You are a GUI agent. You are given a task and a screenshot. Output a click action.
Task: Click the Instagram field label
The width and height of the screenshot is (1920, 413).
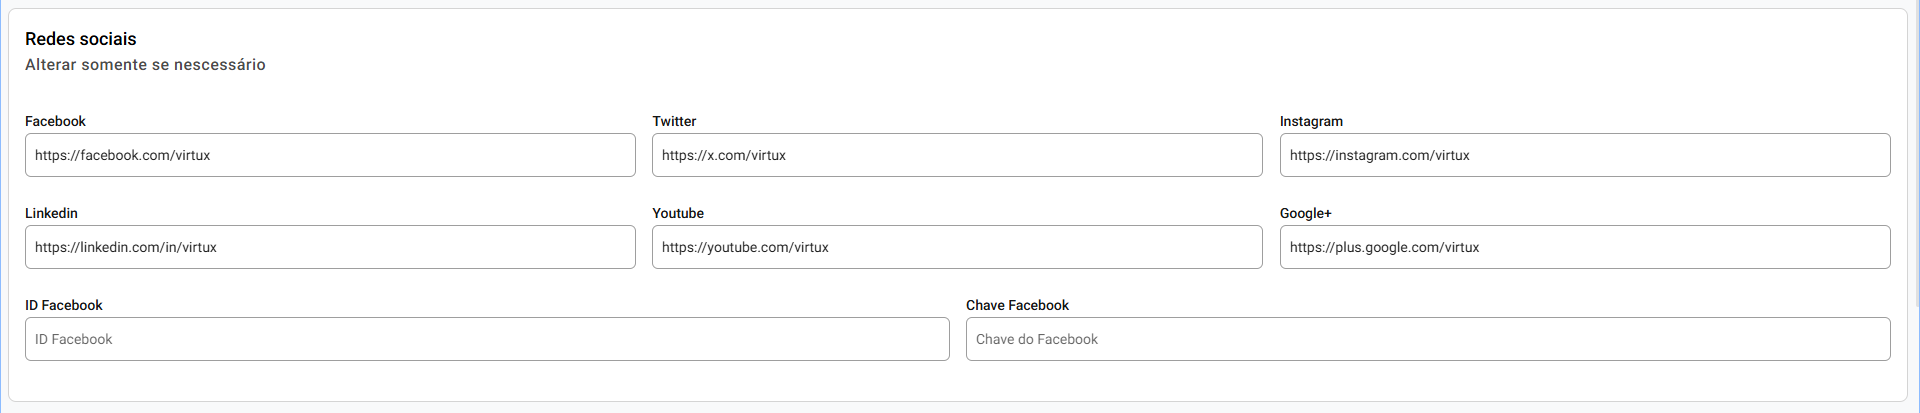click(x=1311, y=121)
